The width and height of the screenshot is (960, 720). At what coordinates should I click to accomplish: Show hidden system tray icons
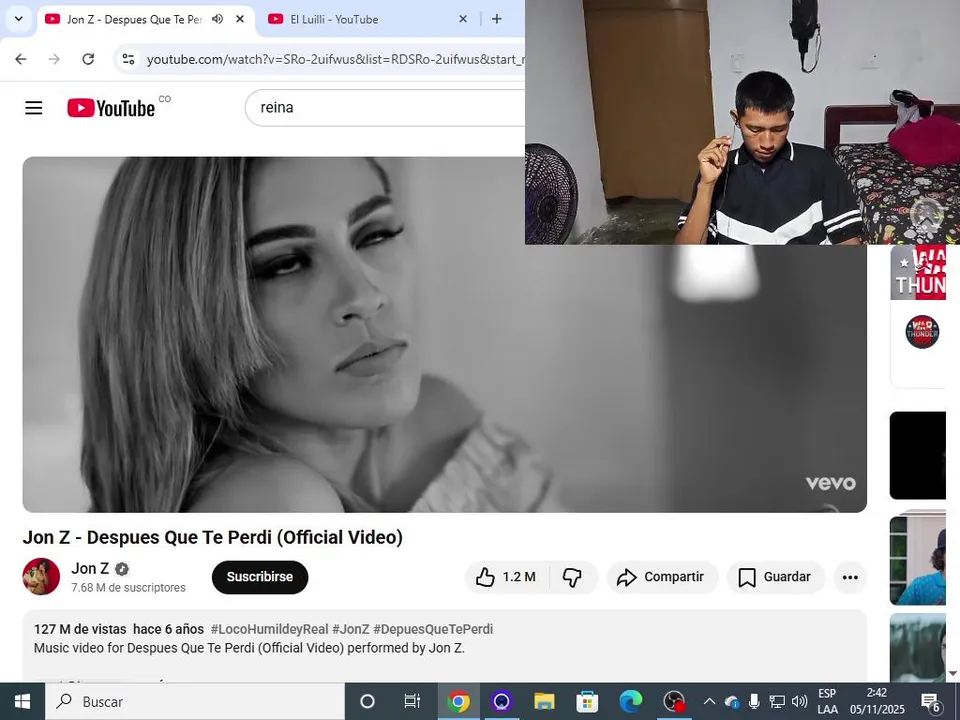tap(709, 702)
